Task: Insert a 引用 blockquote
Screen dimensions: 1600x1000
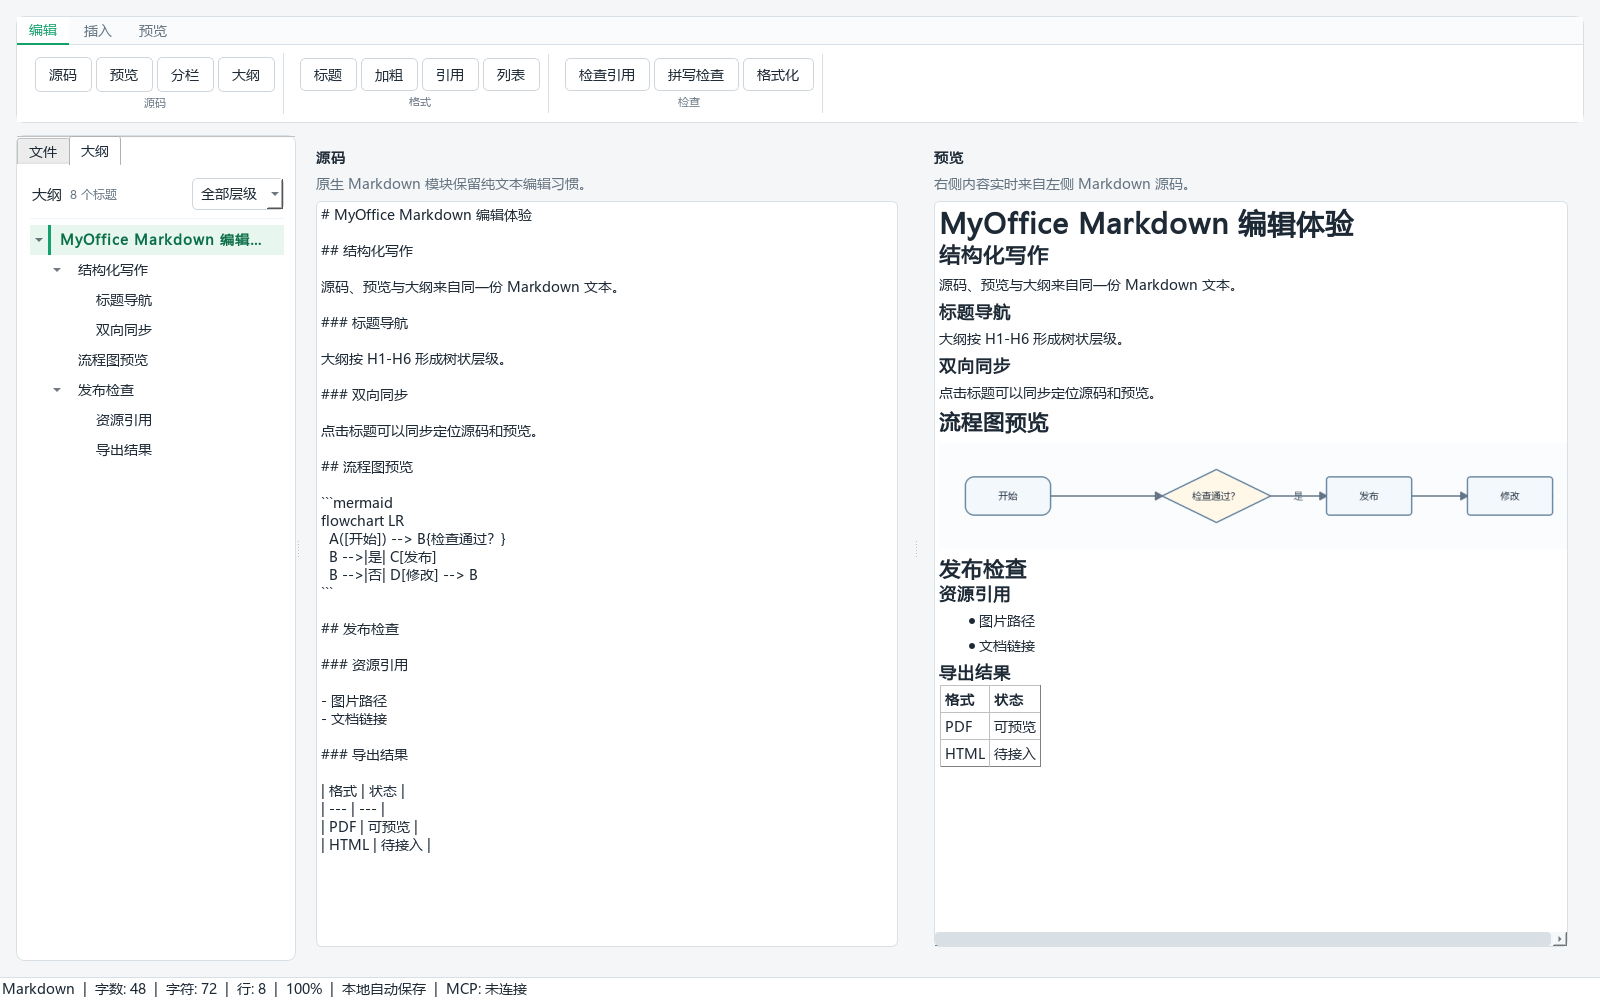Action: (450, 75)
